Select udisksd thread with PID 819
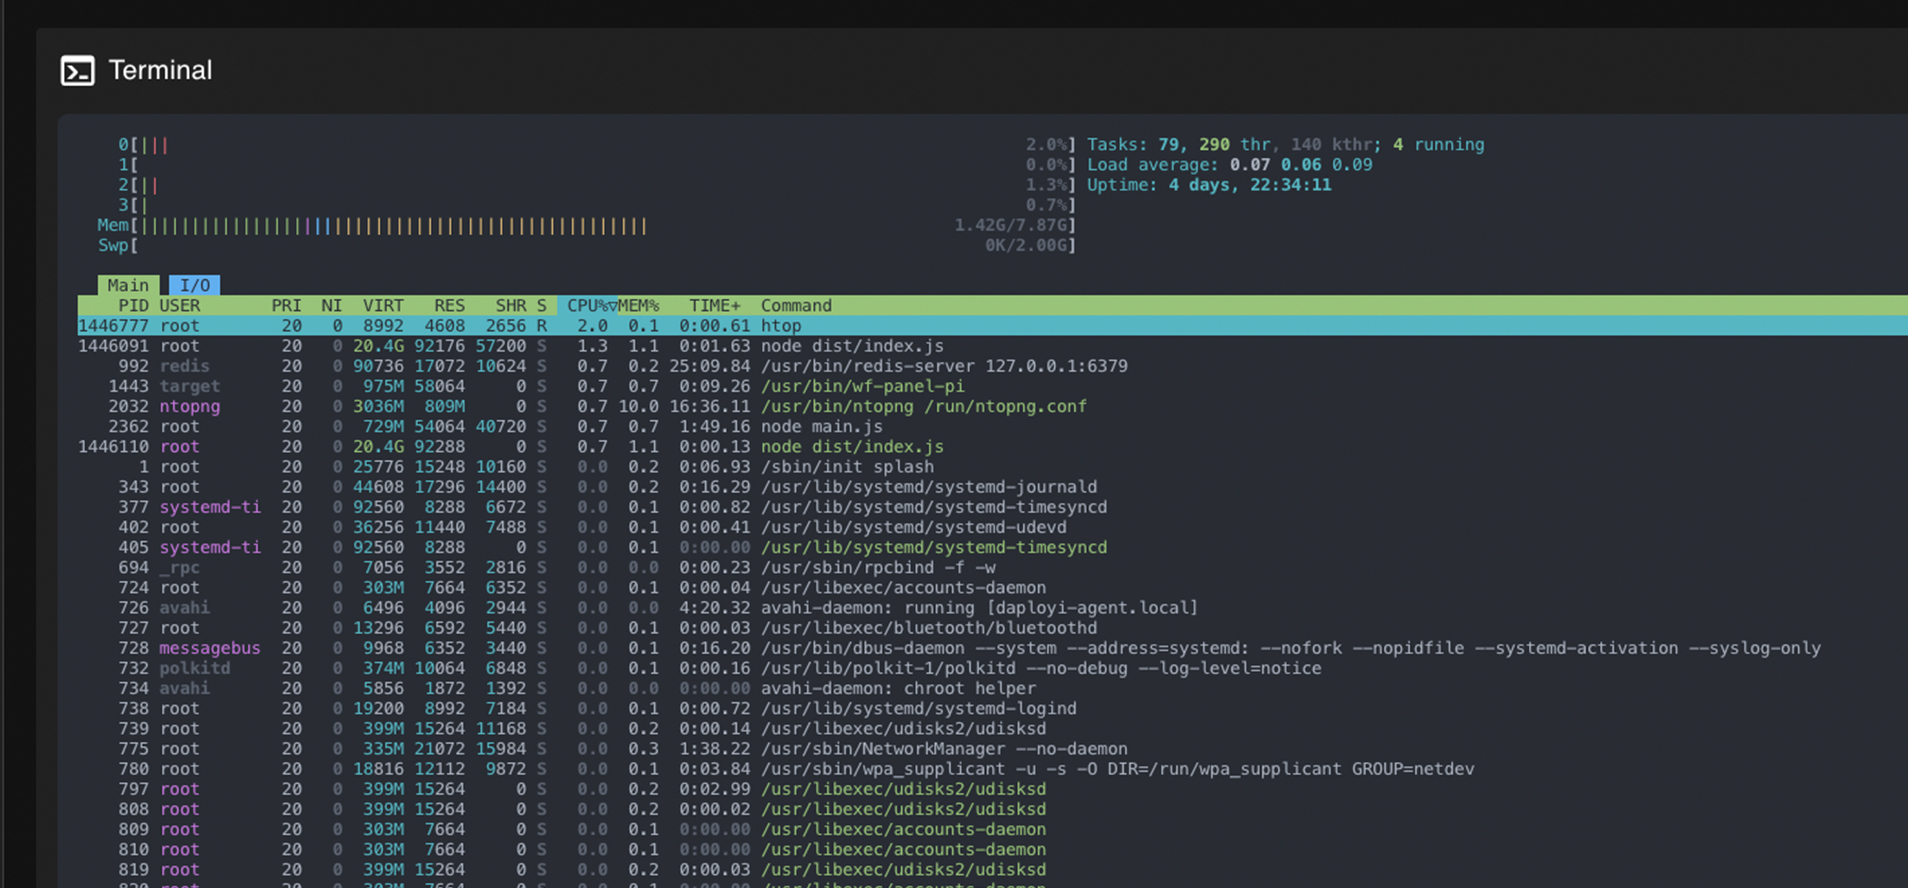The width and height of the screenshot is (1908, 888). point(992,869)
